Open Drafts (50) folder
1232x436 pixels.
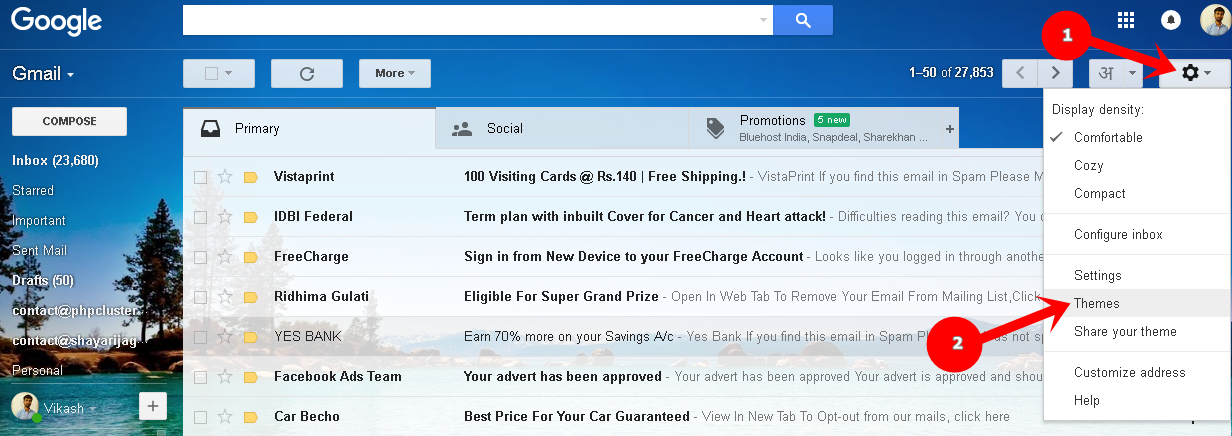[43, 280]
